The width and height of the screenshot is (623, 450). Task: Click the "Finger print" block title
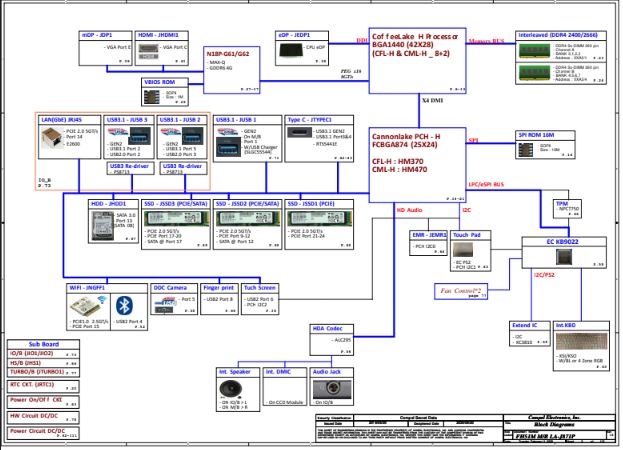pos(218,288)
